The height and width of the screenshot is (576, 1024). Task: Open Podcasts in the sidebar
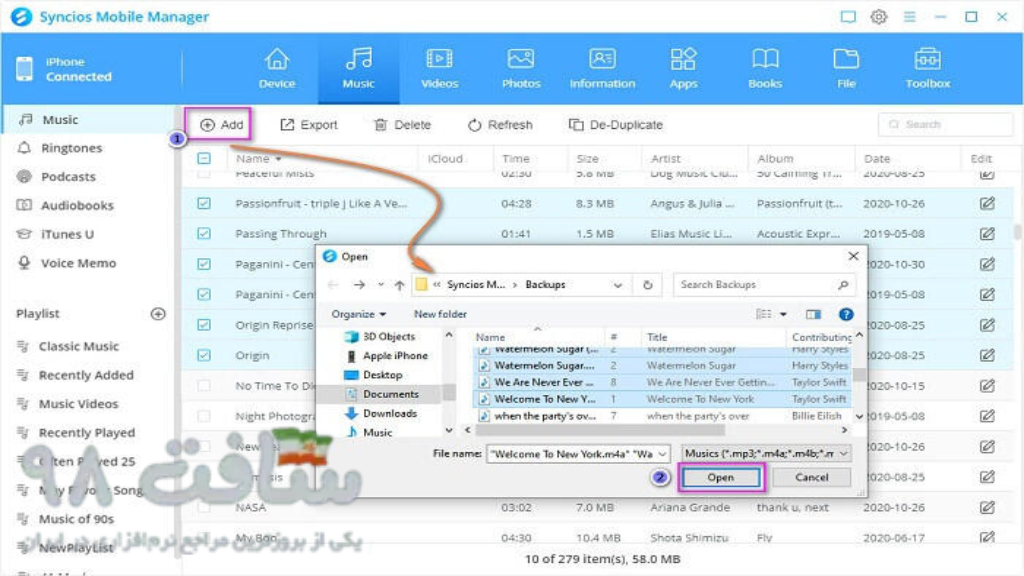click(x=68, y=177)
